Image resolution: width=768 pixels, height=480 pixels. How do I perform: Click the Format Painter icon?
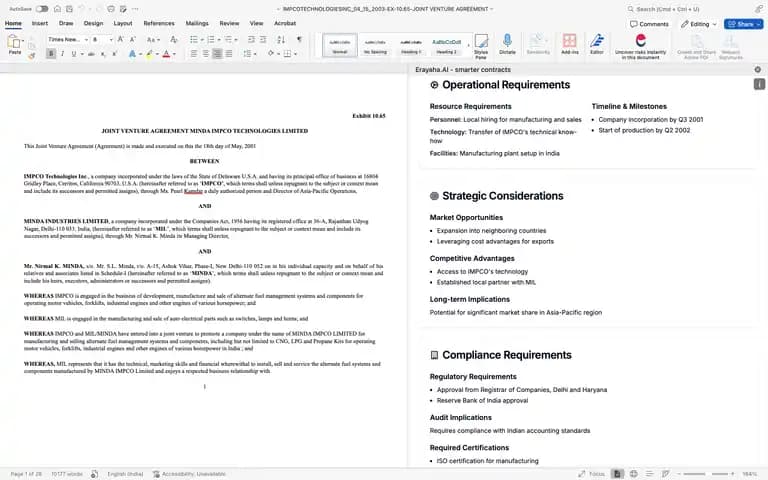[x=32, y=55]
